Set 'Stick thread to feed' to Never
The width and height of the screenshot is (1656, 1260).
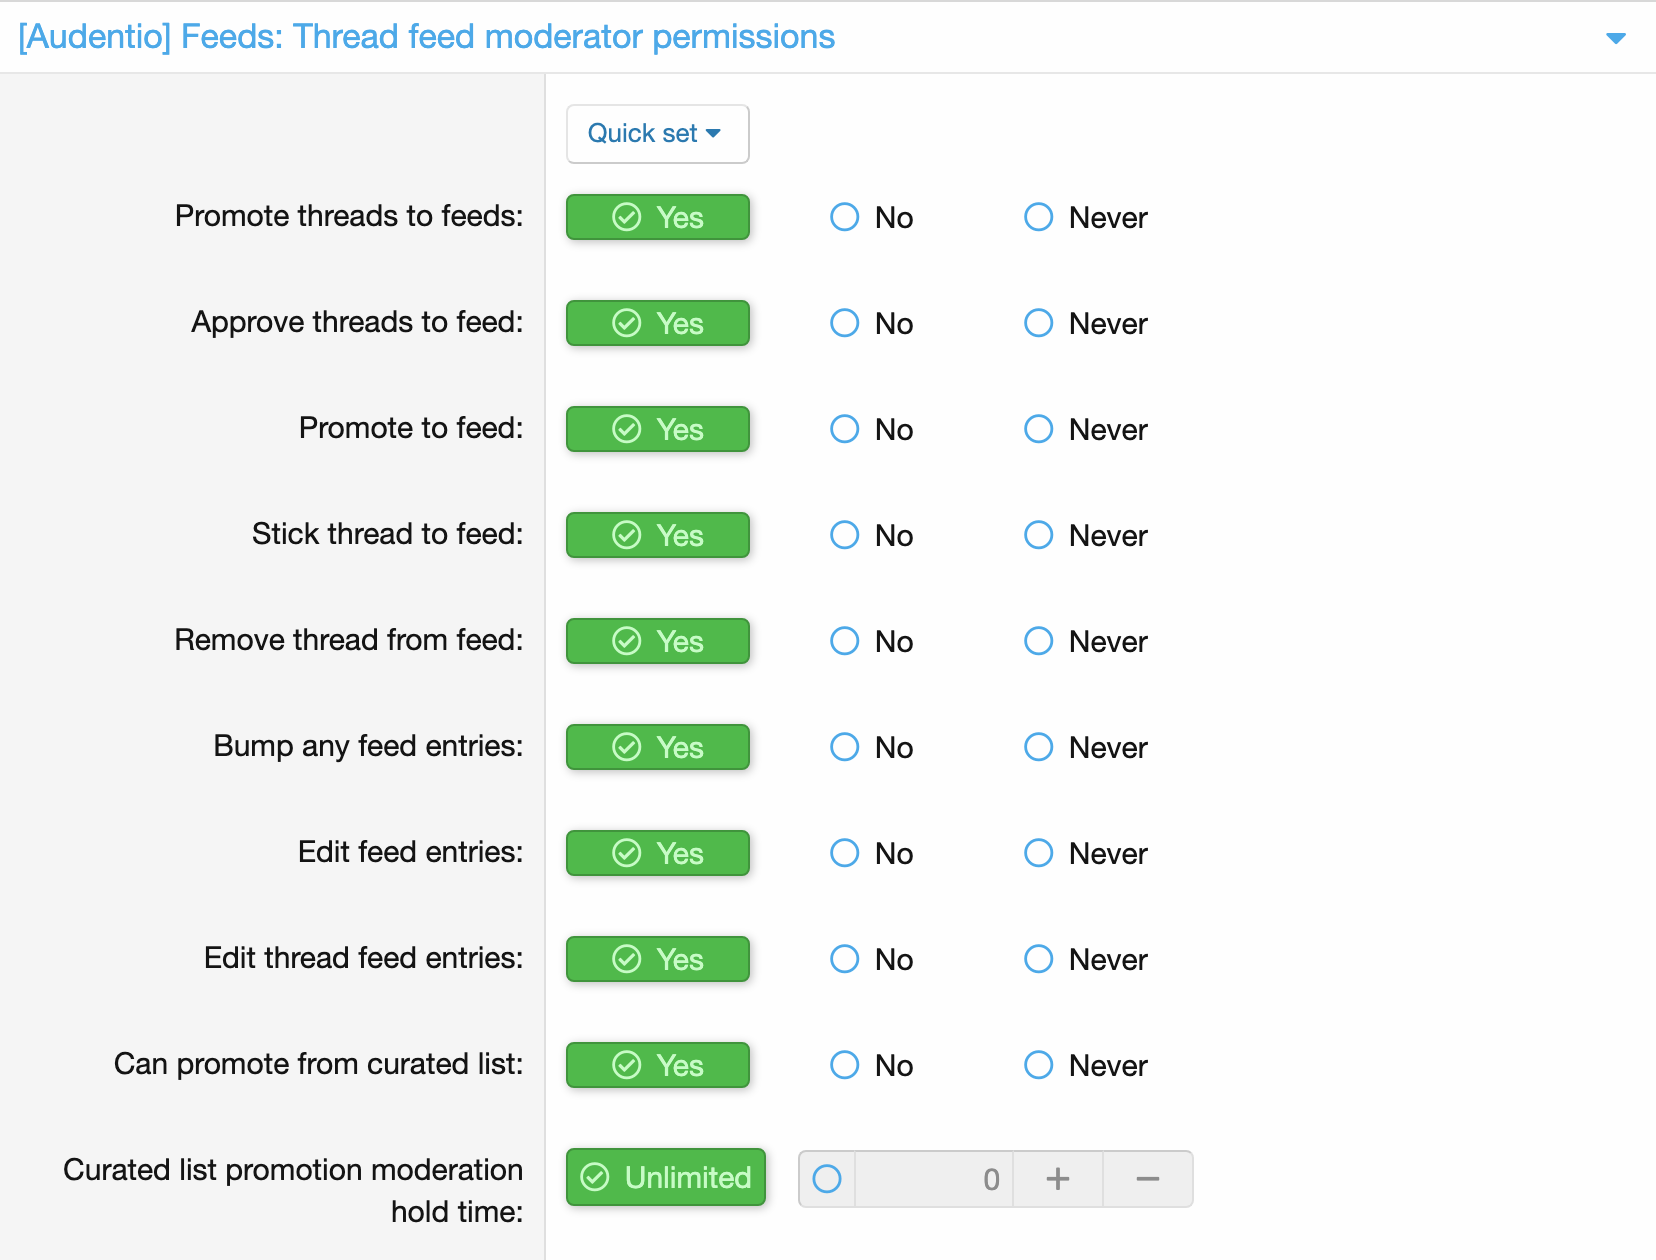tap(1038, 535)
